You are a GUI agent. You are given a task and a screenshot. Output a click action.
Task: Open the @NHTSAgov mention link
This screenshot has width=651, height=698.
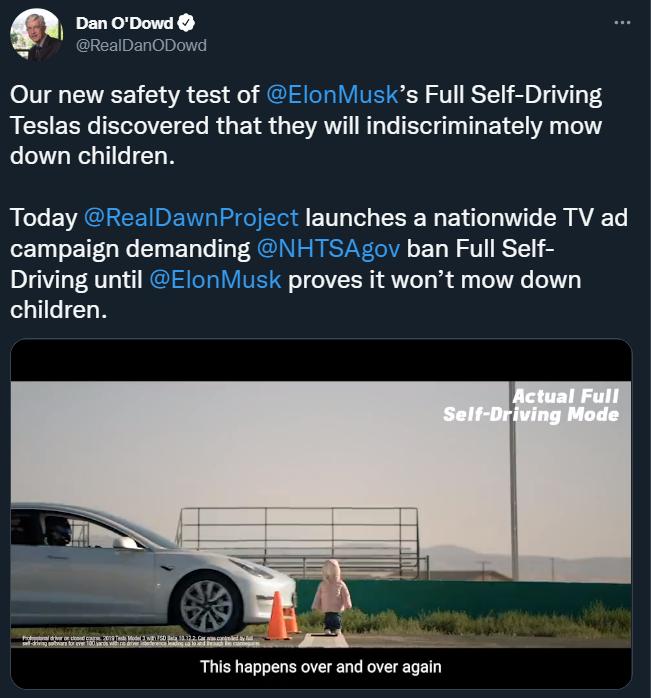[x=328, y=248]
